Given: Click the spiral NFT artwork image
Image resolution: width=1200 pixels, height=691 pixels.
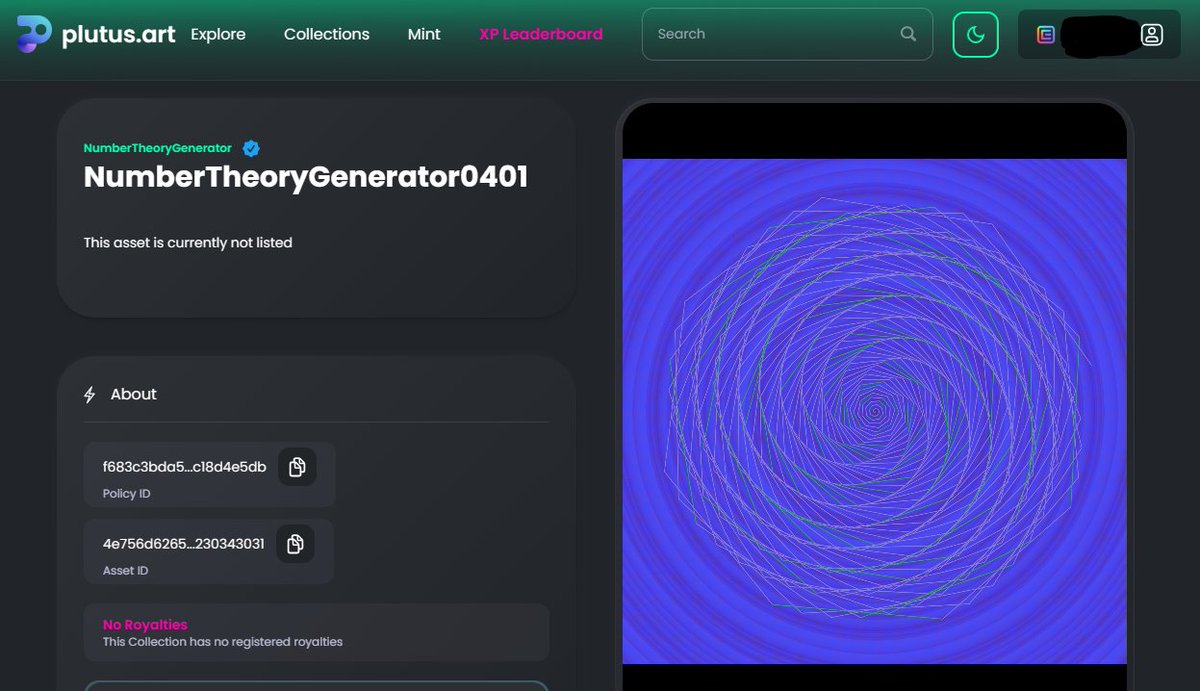Looking at the screenshot, I should point(875,411).
